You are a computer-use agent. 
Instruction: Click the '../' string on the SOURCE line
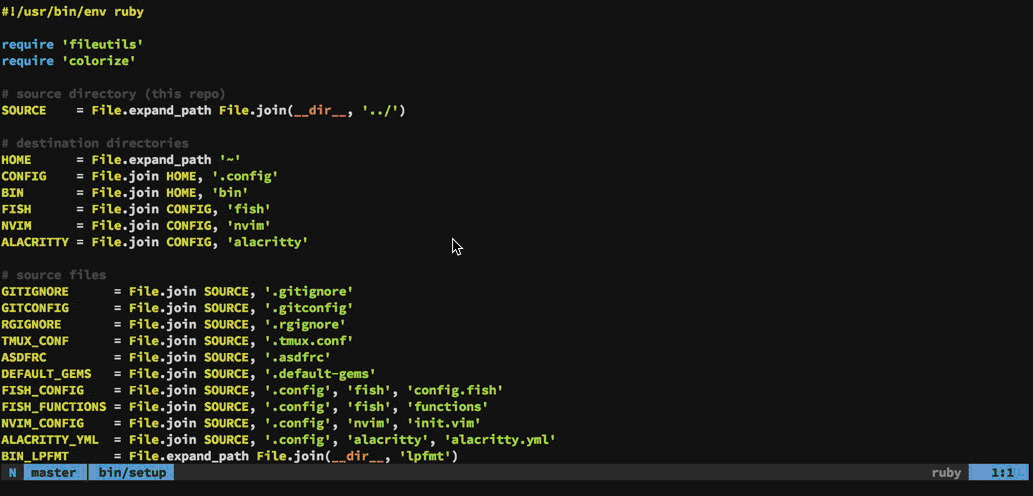coord(380,111)
